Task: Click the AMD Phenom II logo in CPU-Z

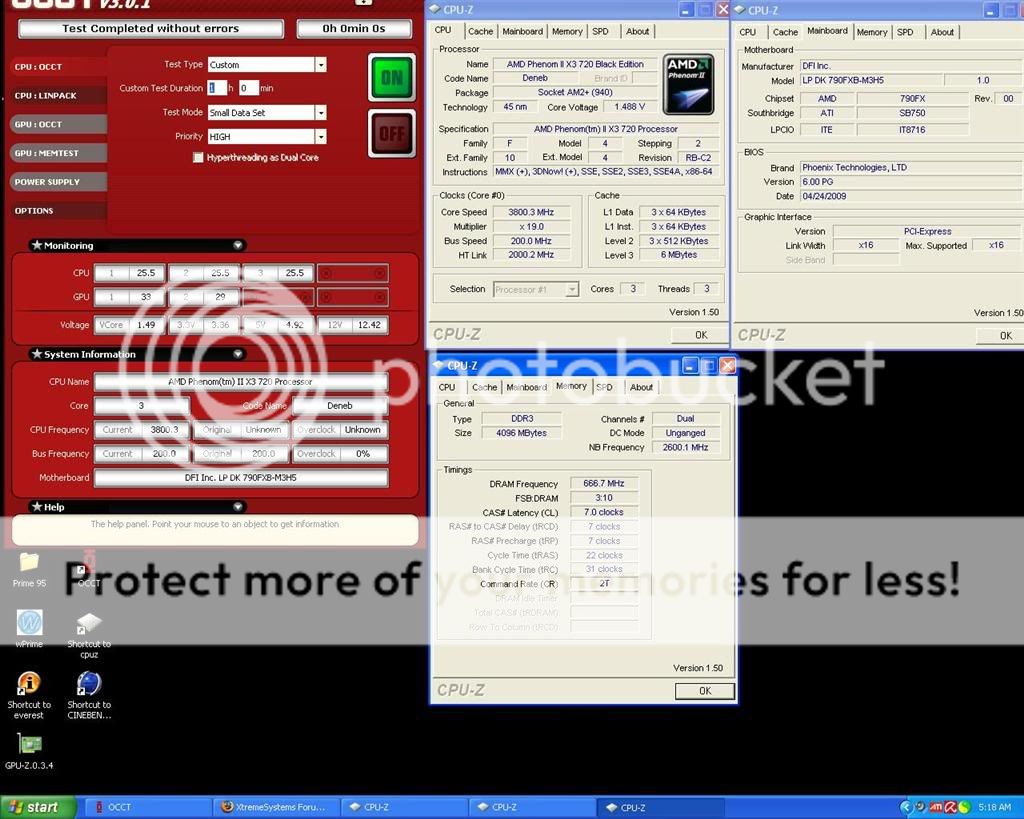Action: (x=688, y=84)
